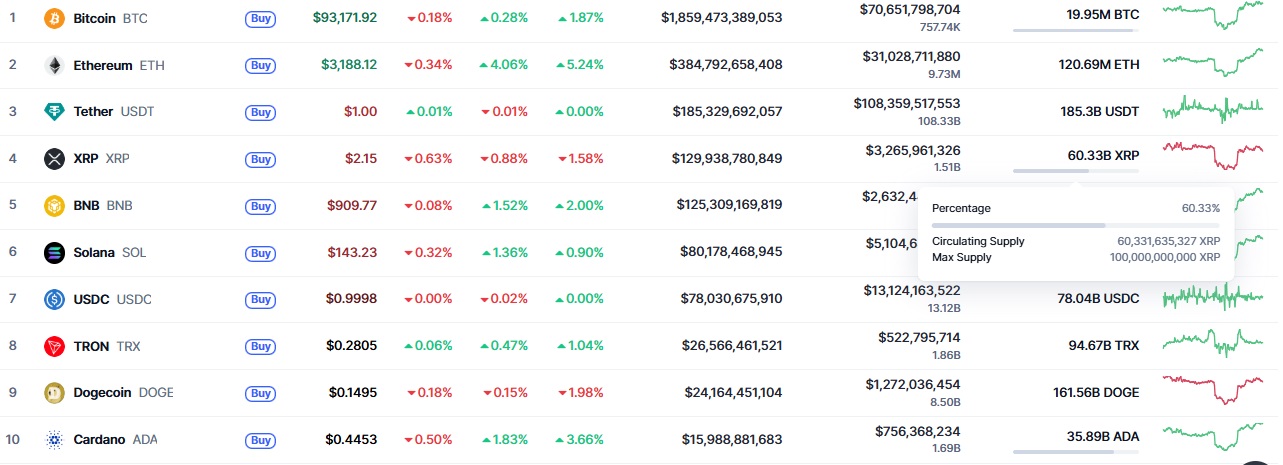This screenshot has width=1283, height=465.
Task: Click the Ethereum diamond logo icon
Action: coord(54,65)
